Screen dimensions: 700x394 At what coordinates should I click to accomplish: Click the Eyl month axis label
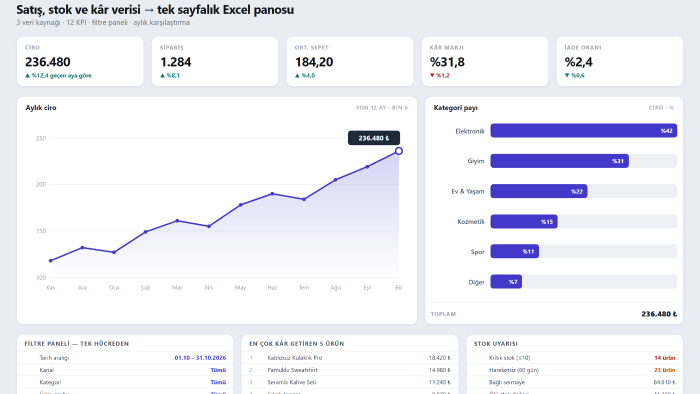[x=367, y=287]
